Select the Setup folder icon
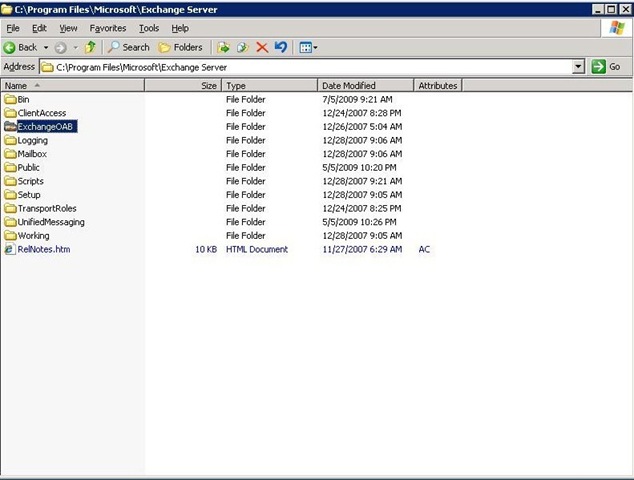This screenshot has height=480, width=634. pyautogui.click(x=10, y=195)
